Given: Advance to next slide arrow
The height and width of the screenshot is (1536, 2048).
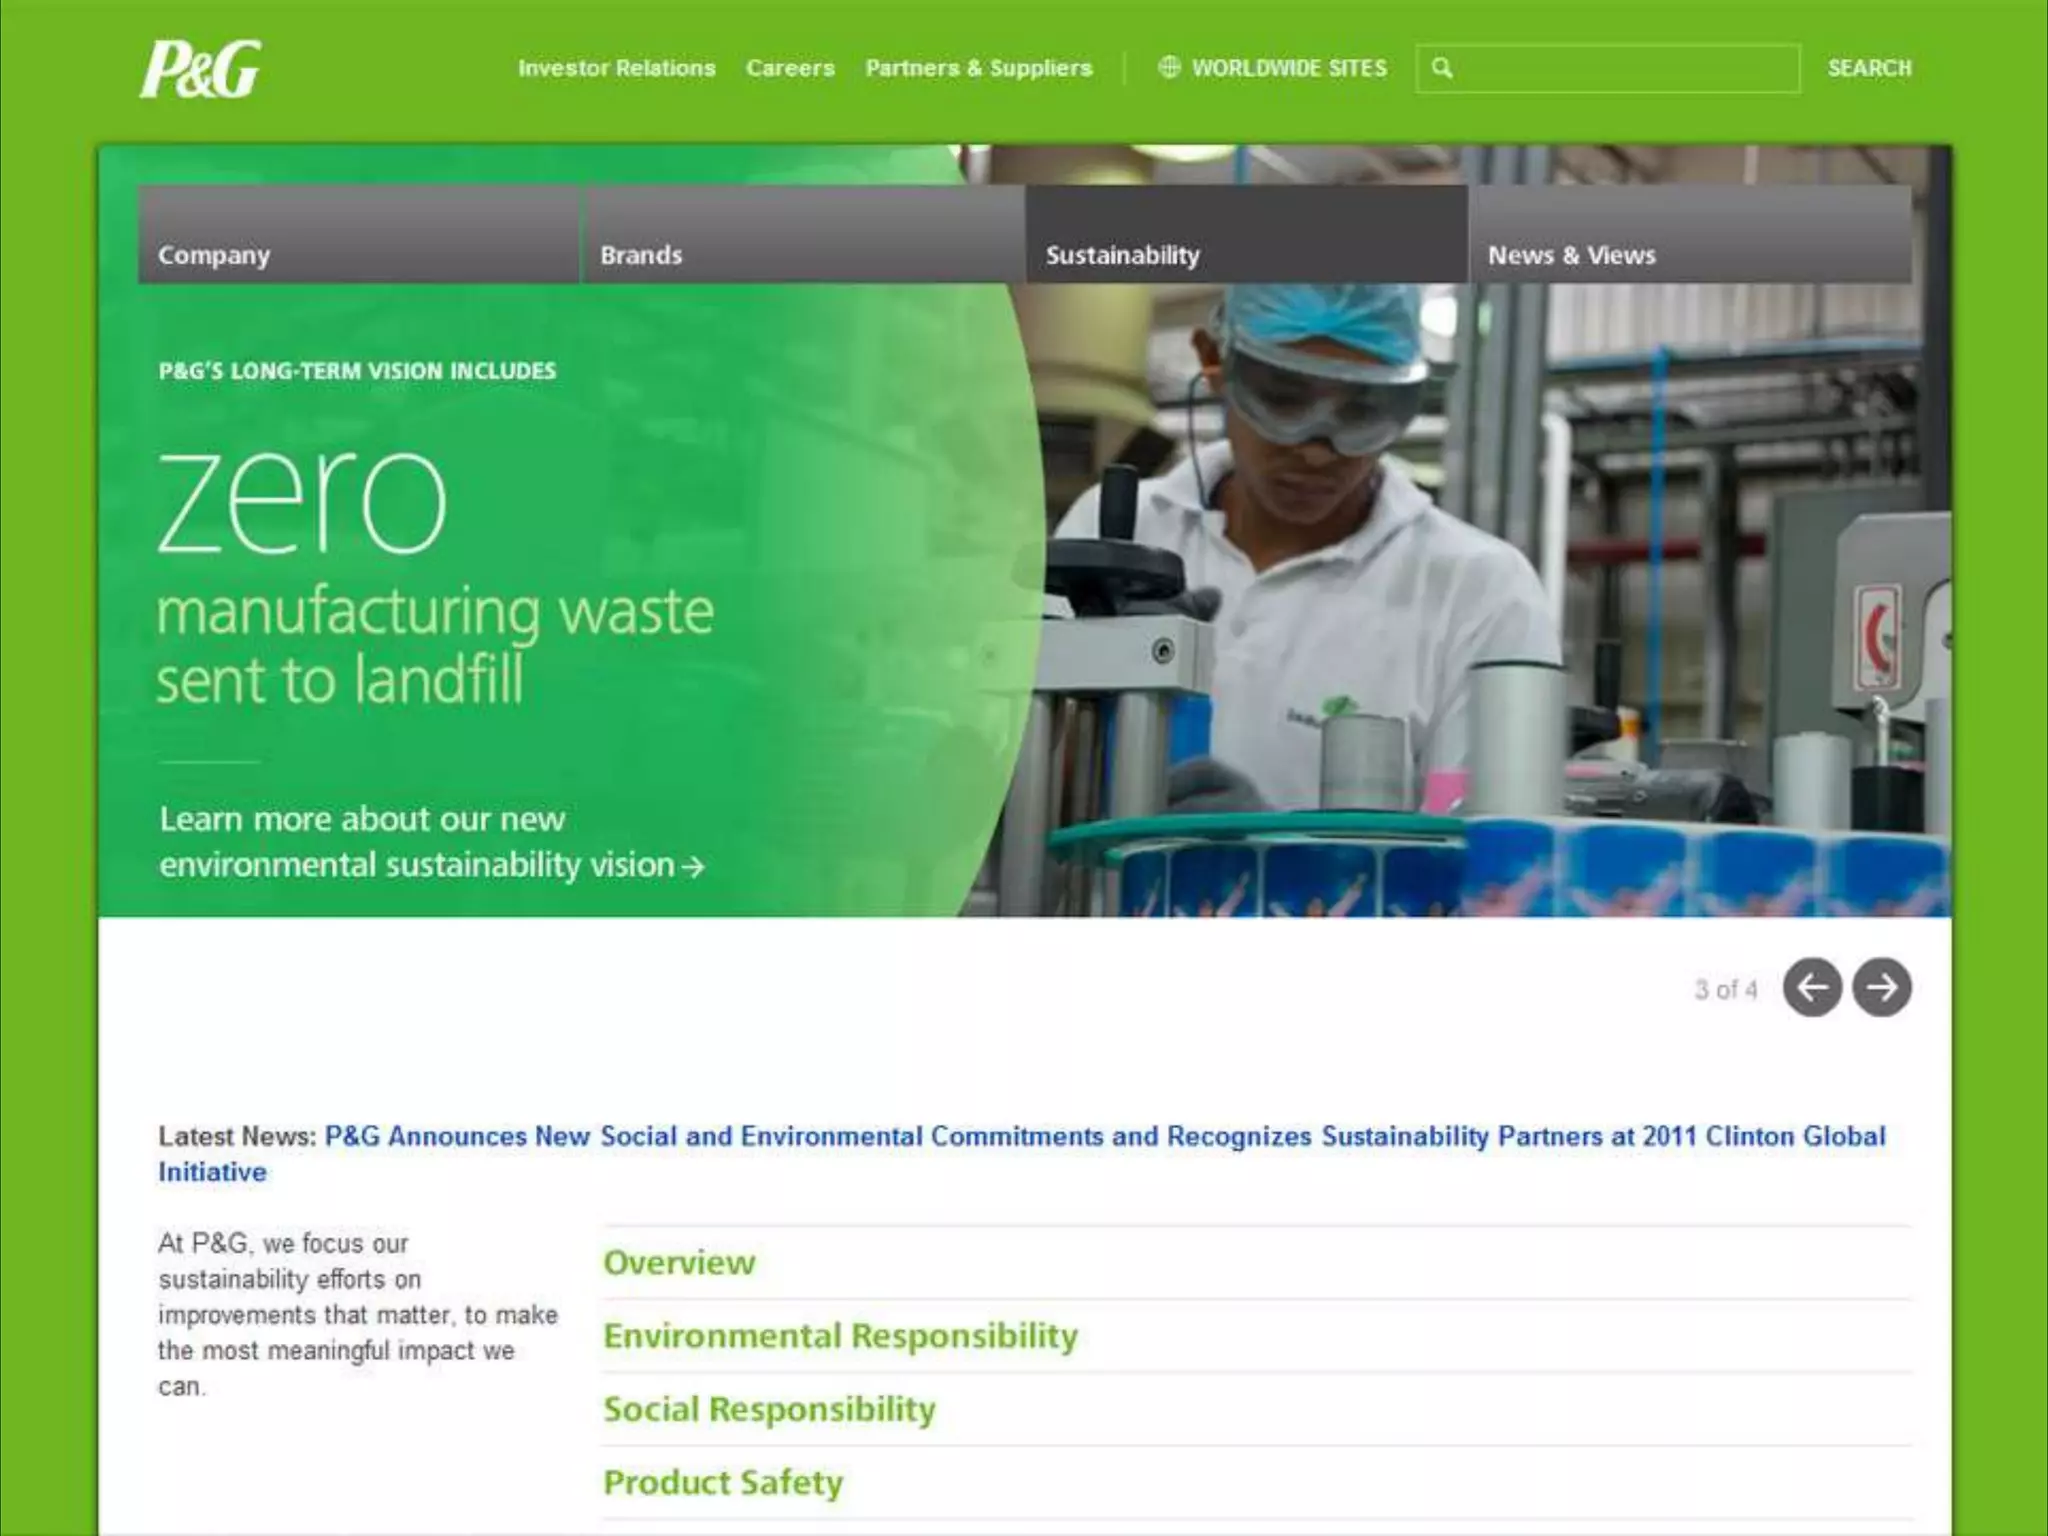Looking at the screenshot, I should [x=1881, y=987].
